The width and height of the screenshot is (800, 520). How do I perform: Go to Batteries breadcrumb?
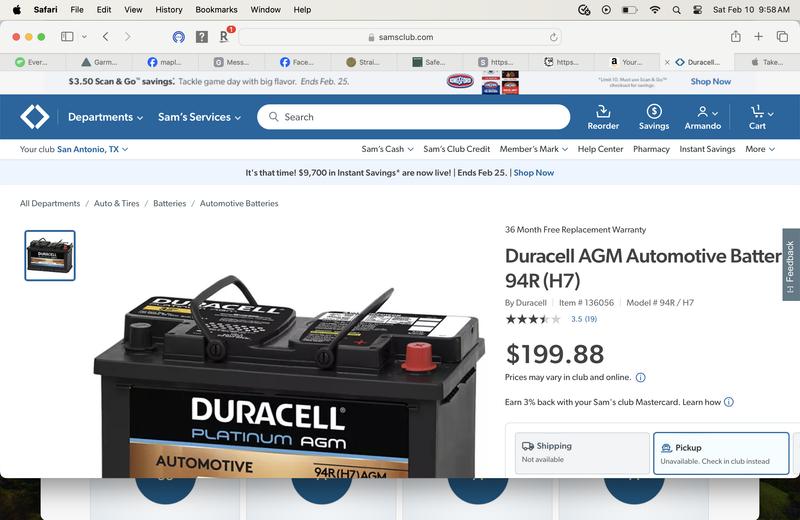pyautogui.click(x=169, y=203)
